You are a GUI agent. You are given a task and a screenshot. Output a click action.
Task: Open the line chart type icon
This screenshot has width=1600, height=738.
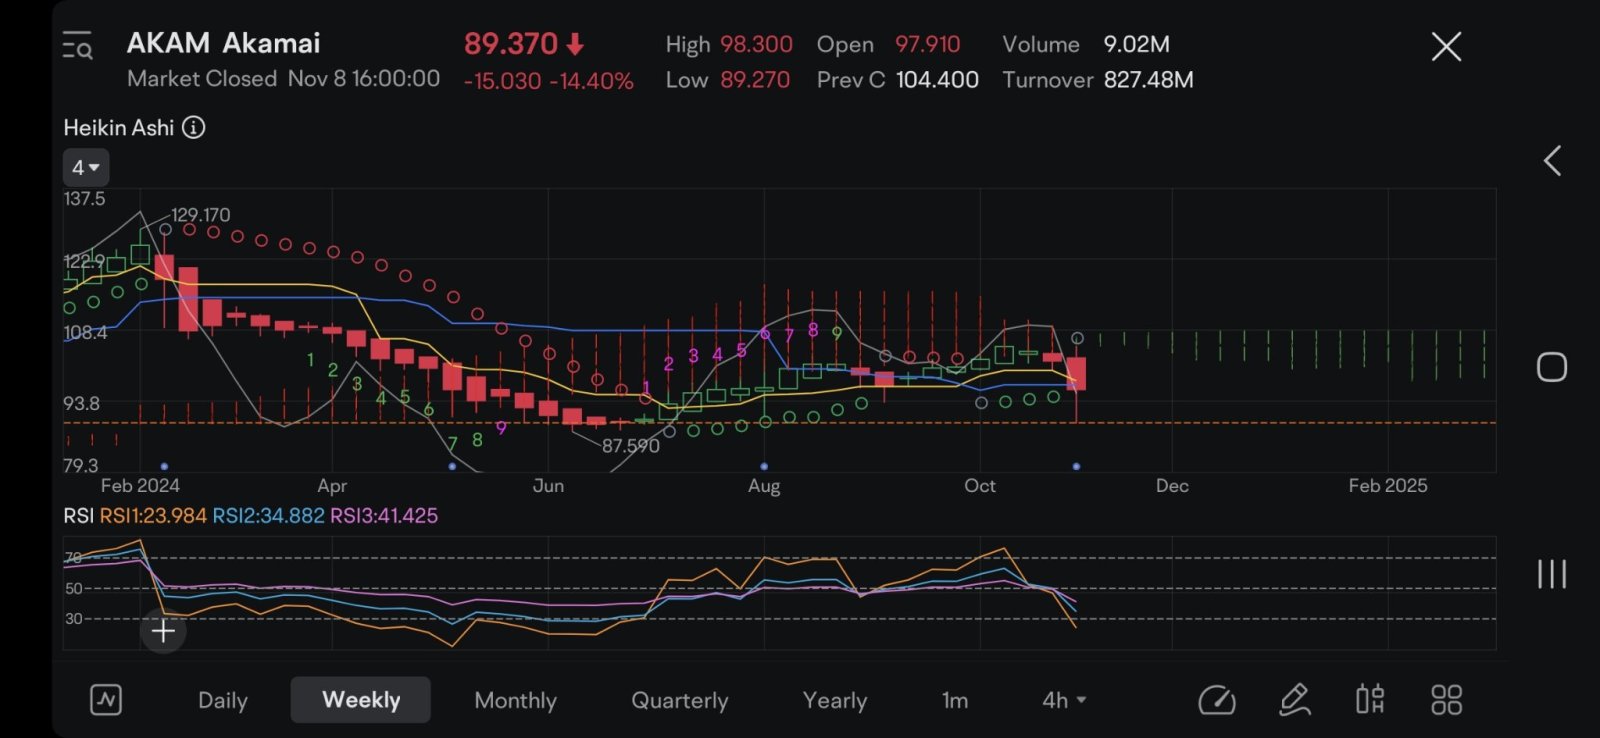point(106,700)
